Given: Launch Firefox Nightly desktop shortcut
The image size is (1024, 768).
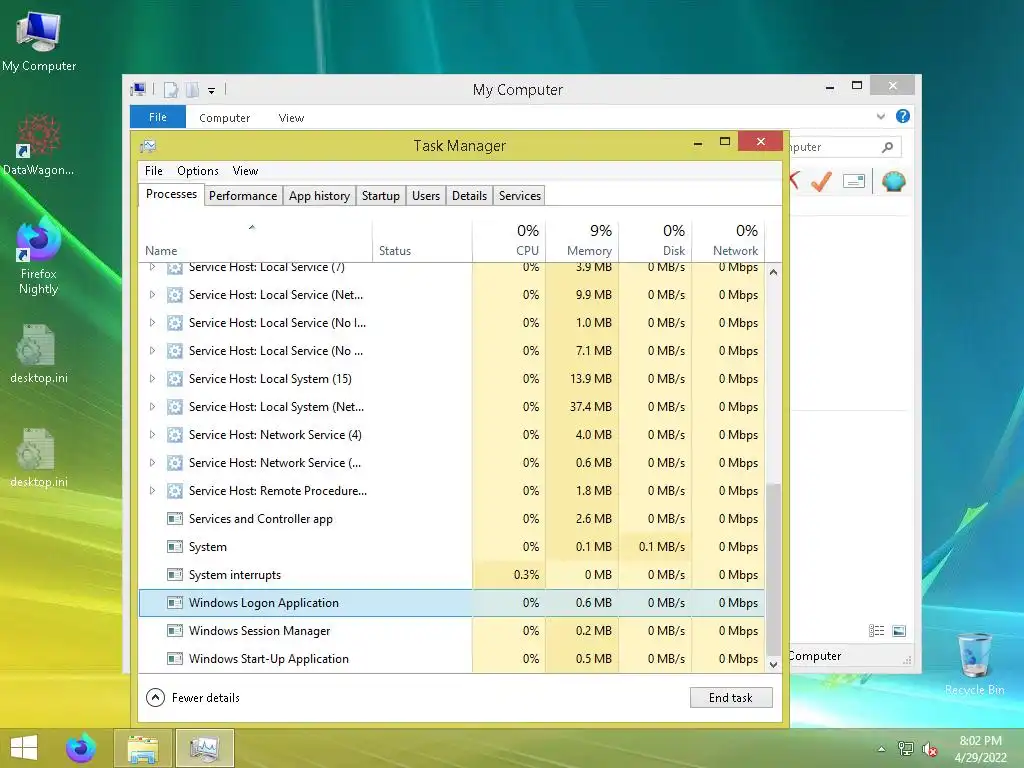Looking at the screenshot, I should (39, 256).
